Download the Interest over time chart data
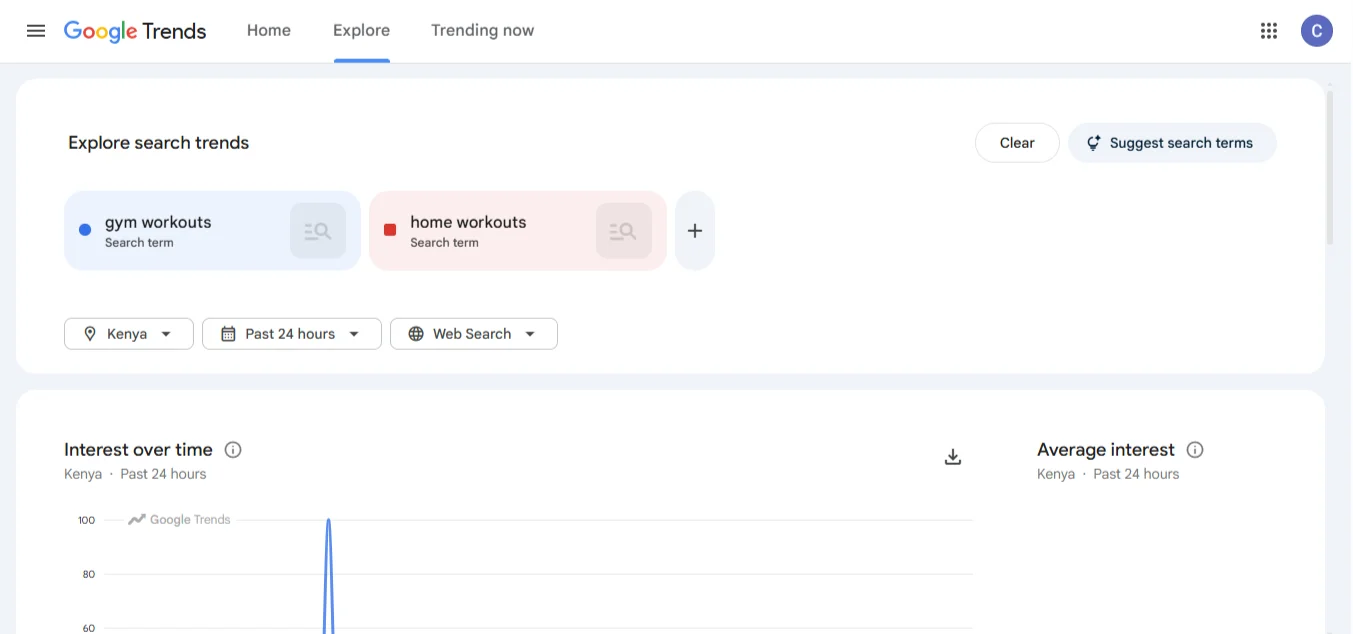The height and width of the screenshot is (634, 1353). tap(953, 457)
